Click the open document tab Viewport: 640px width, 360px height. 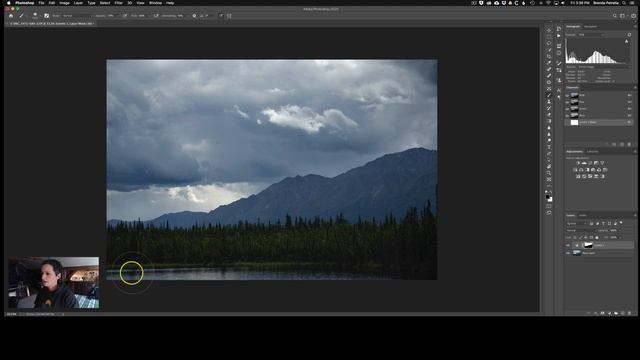click(x=51, y=24)
